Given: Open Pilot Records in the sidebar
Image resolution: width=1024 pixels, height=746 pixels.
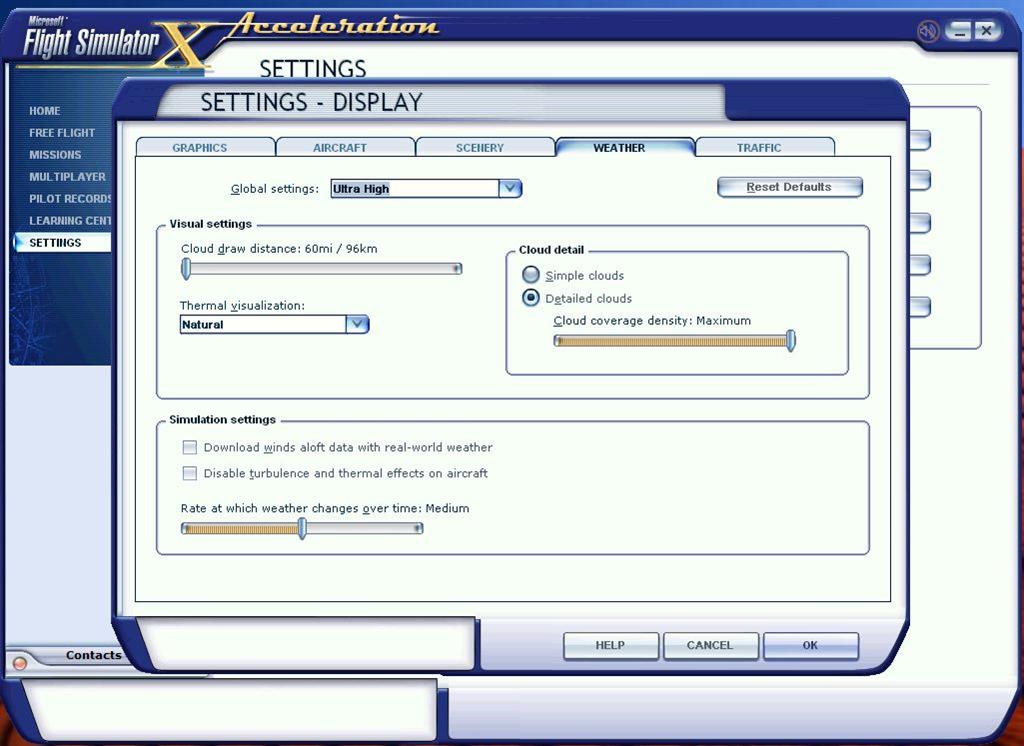Looking at the screenshot, I should [x=70, y=199].
